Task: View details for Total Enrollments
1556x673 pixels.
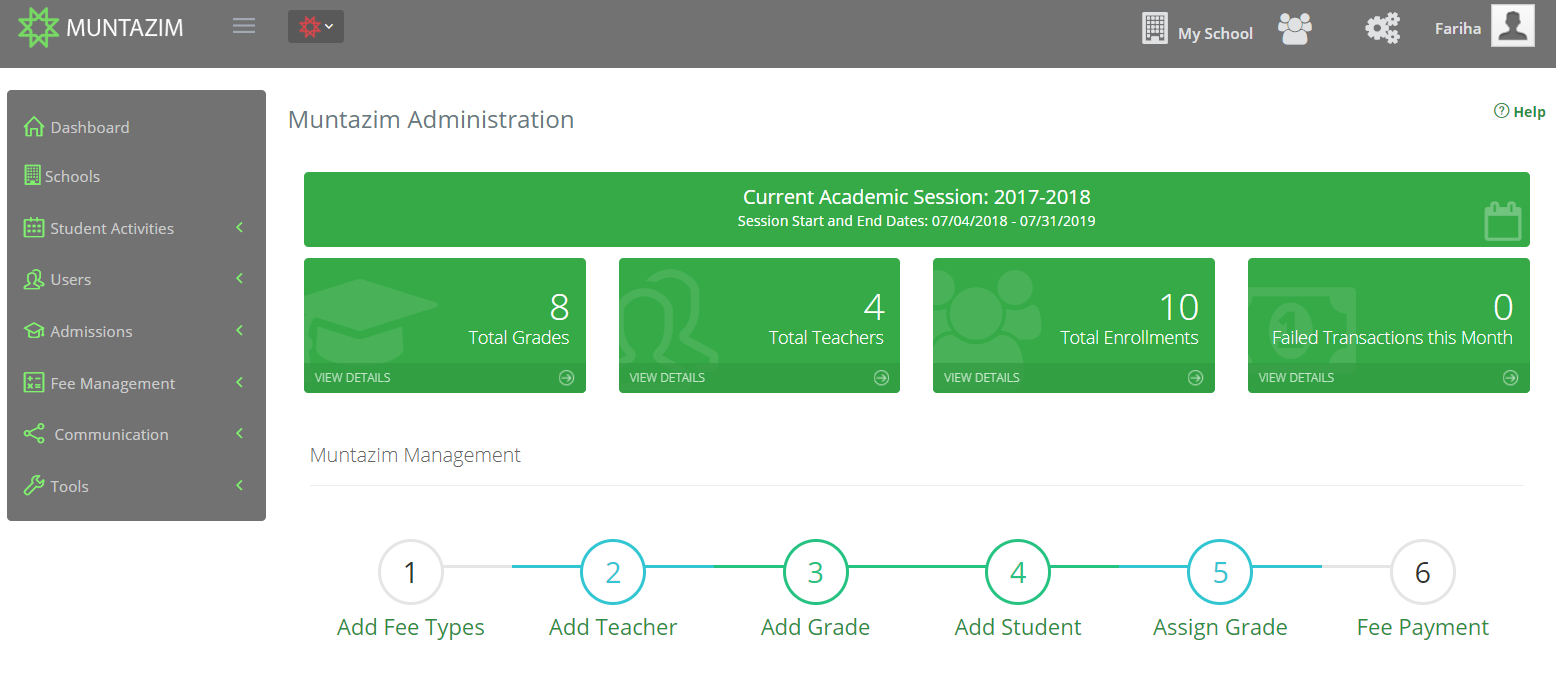Action: pyautogui.click(x=982, y=378)
